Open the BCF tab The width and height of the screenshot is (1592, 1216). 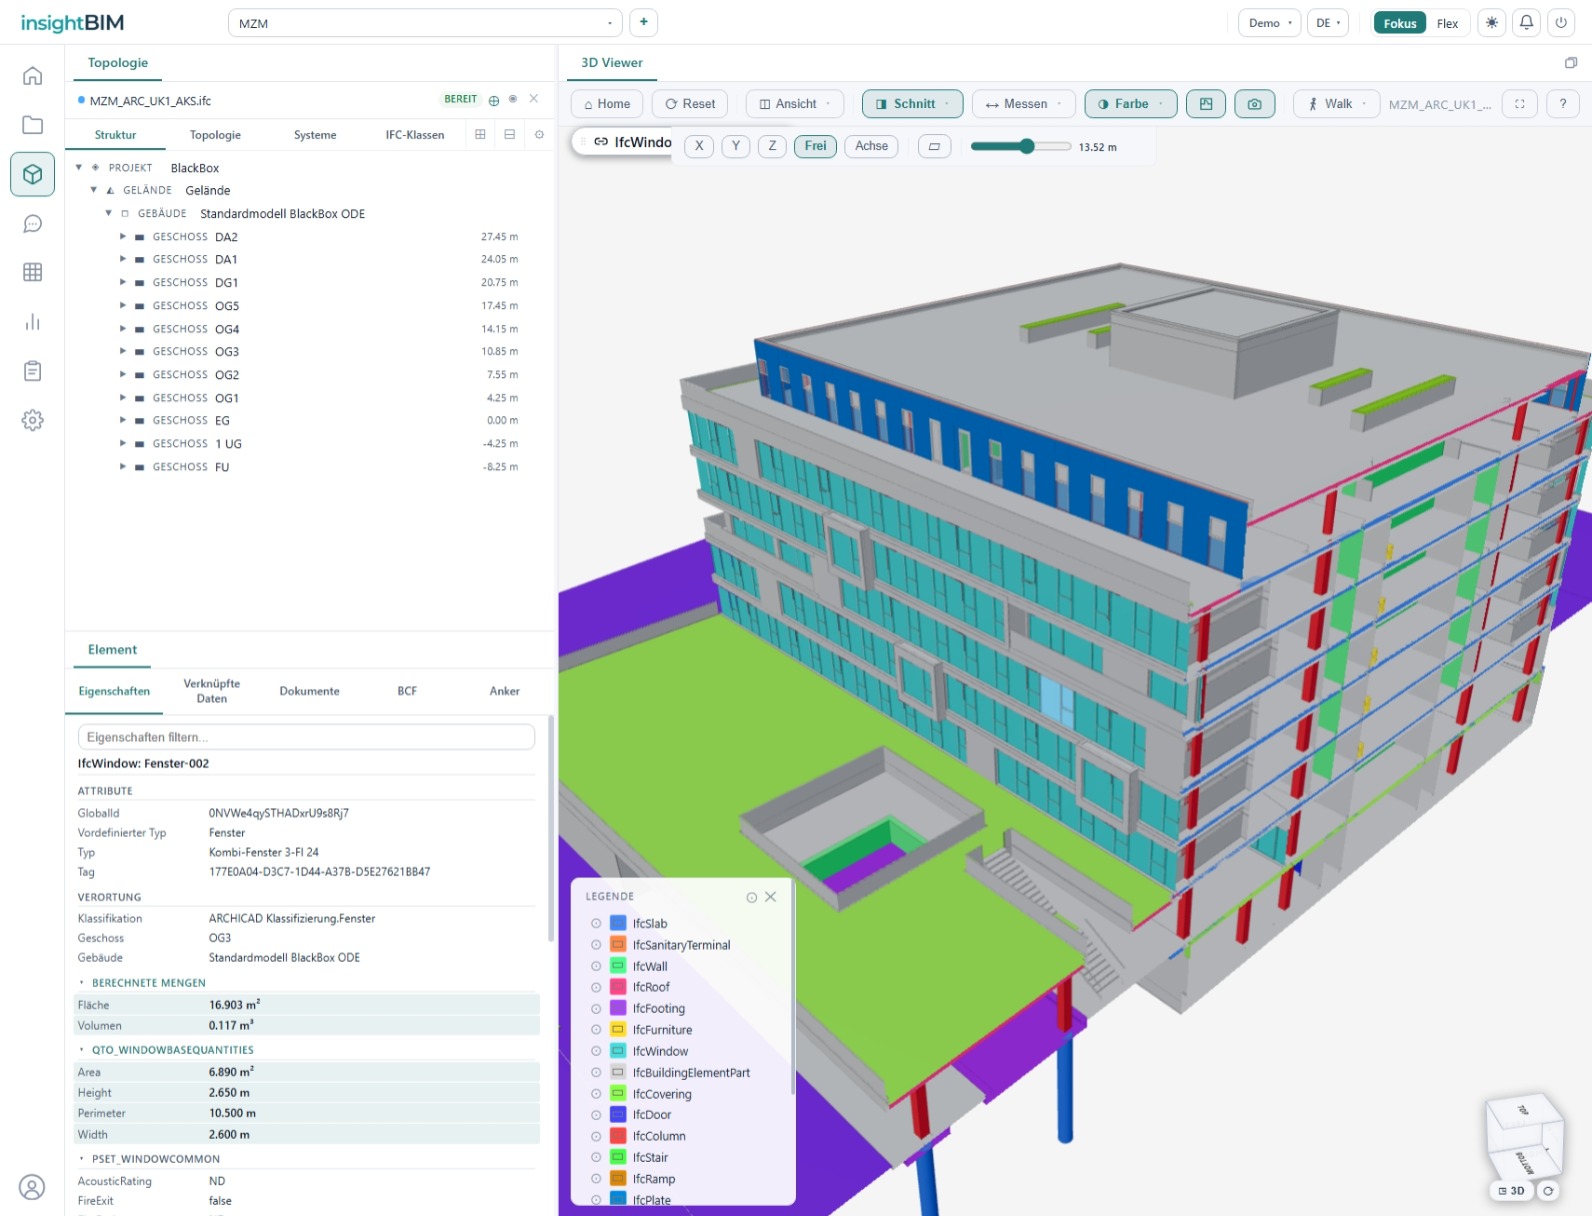407,691
